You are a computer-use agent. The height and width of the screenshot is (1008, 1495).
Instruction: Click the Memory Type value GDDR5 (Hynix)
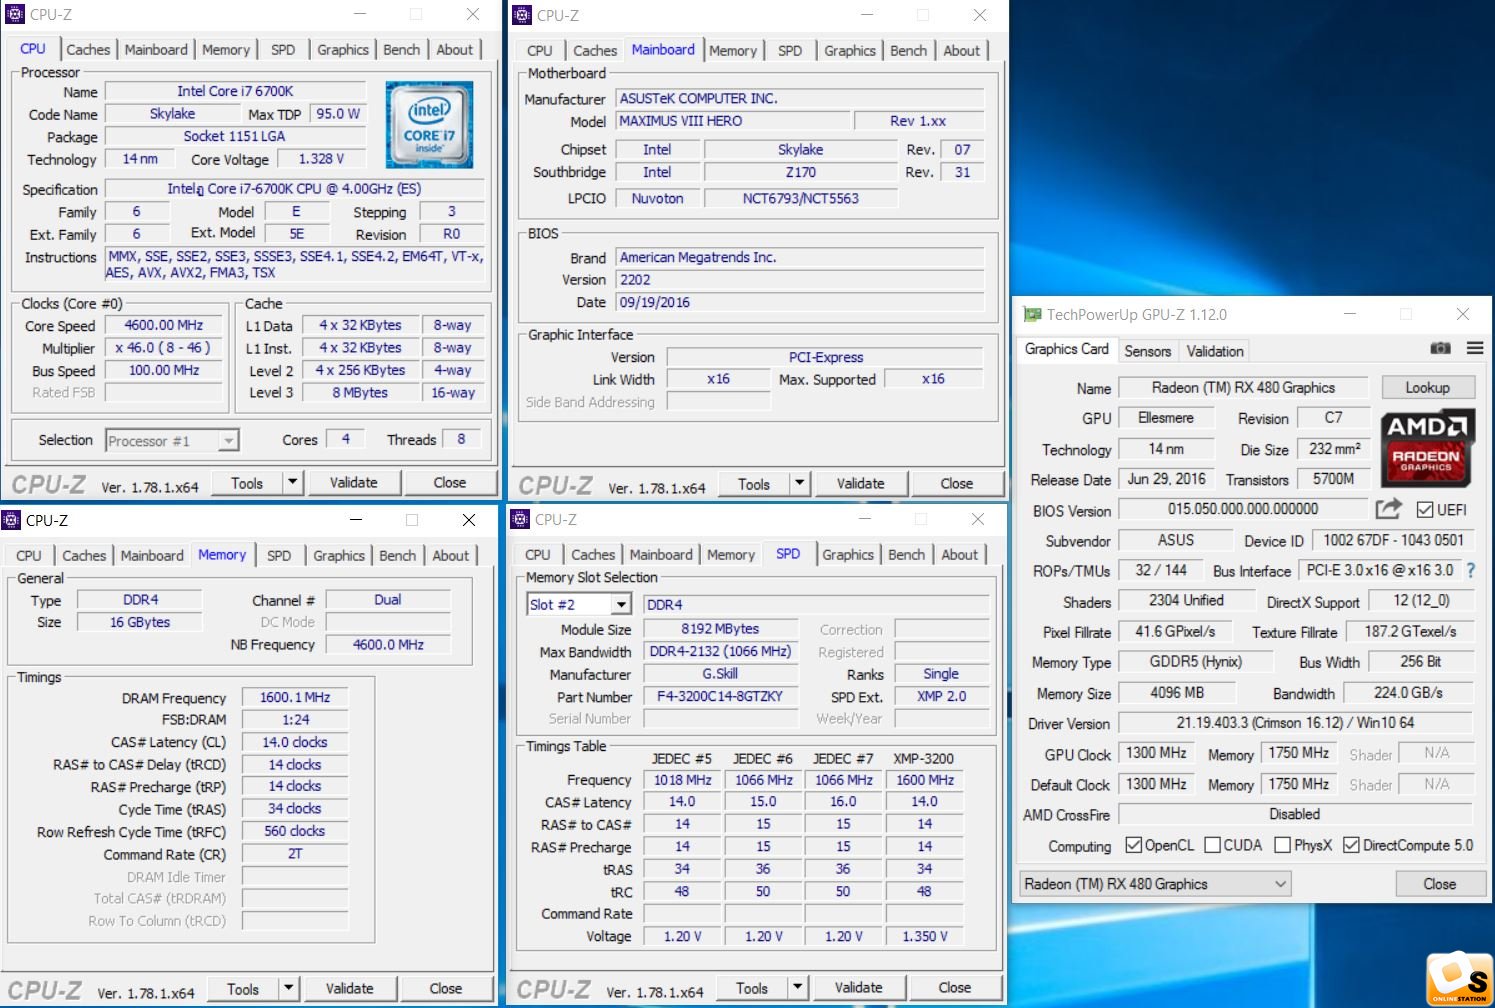[x=1195, y=662]
